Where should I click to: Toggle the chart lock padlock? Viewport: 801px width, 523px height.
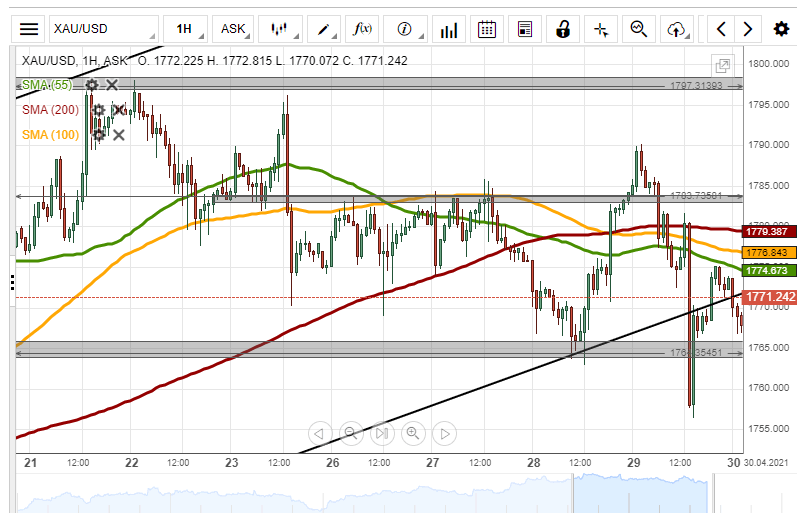(x=563, y=29)
